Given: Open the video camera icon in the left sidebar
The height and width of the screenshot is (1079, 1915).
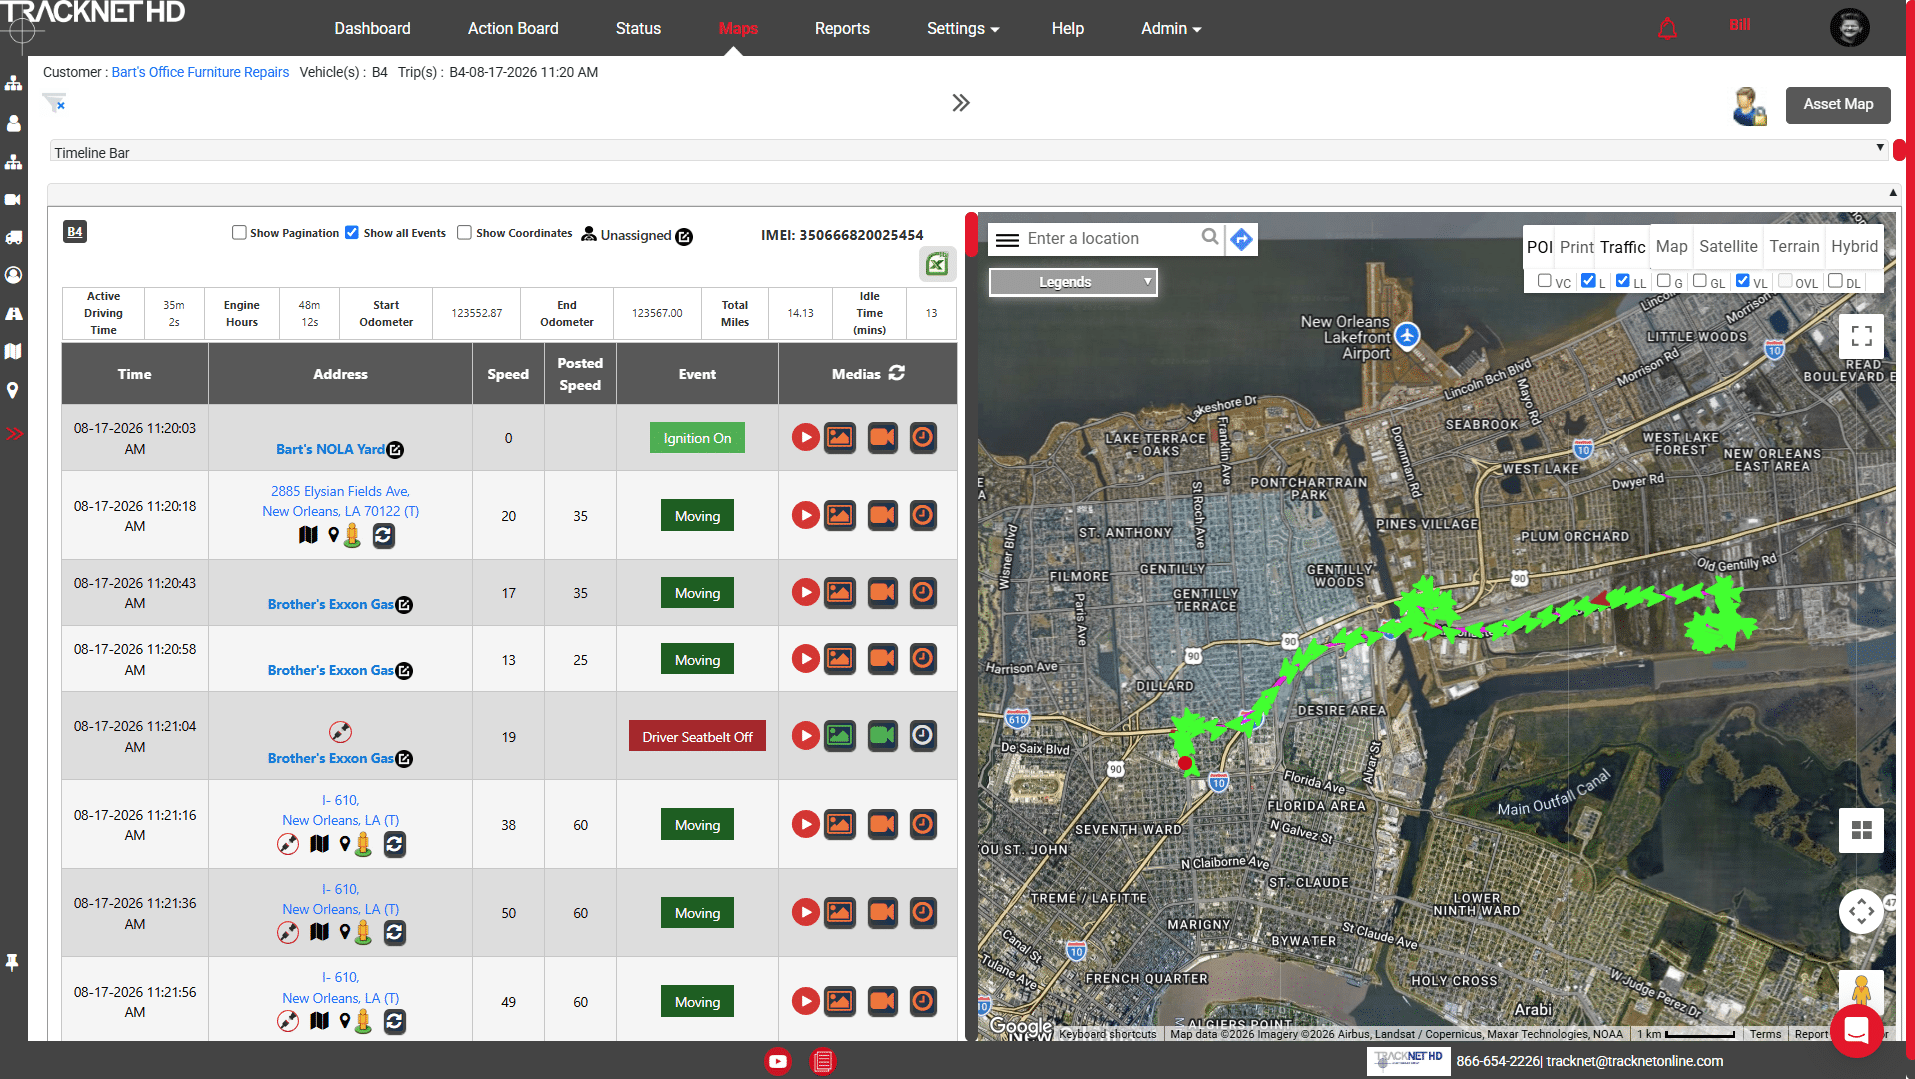Looking at the screenshot, I should pyautogui.click(x=13, y=199).
